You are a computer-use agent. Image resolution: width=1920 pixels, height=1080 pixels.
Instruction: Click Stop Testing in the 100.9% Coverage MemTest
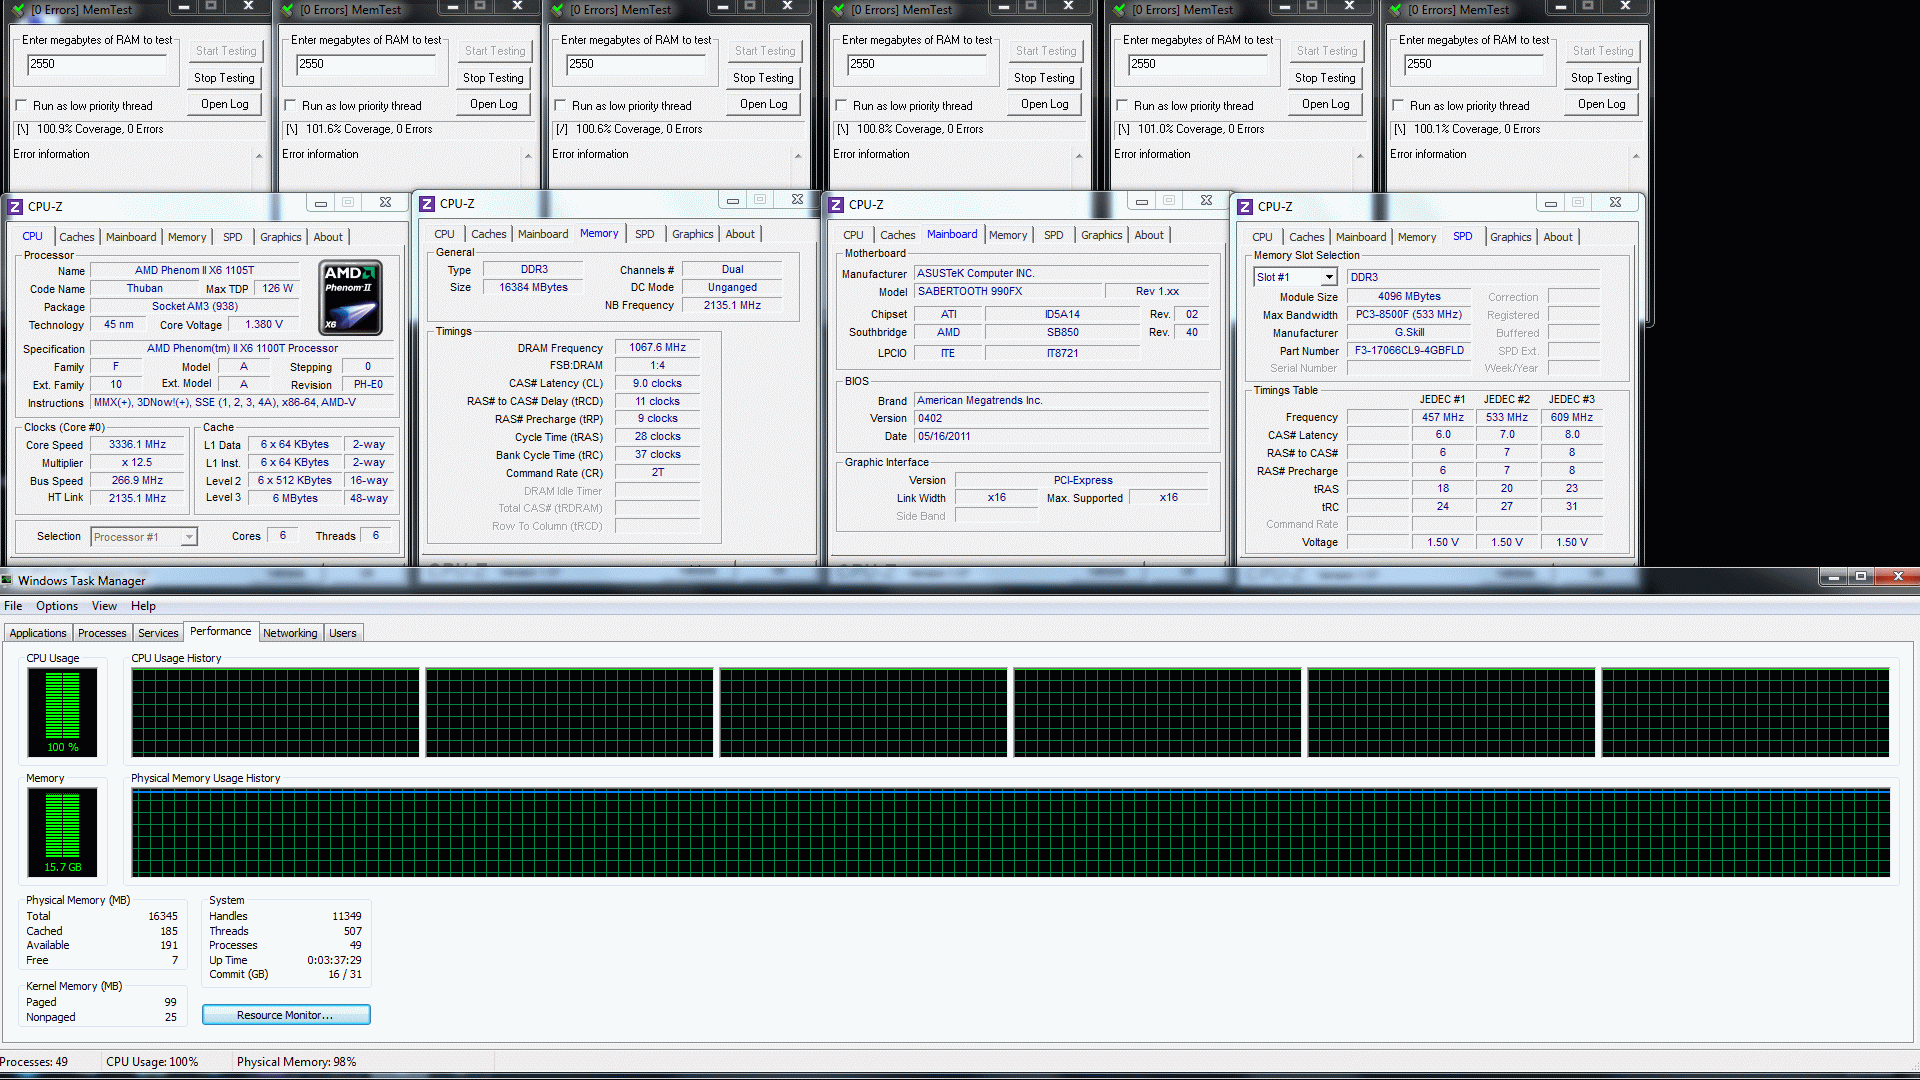pos(224,78)
